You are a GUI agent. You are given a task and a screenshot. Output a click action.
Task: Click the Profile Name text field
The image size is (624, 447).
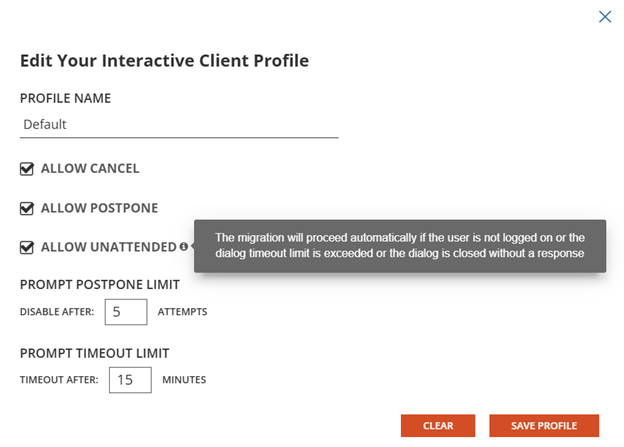179,125
